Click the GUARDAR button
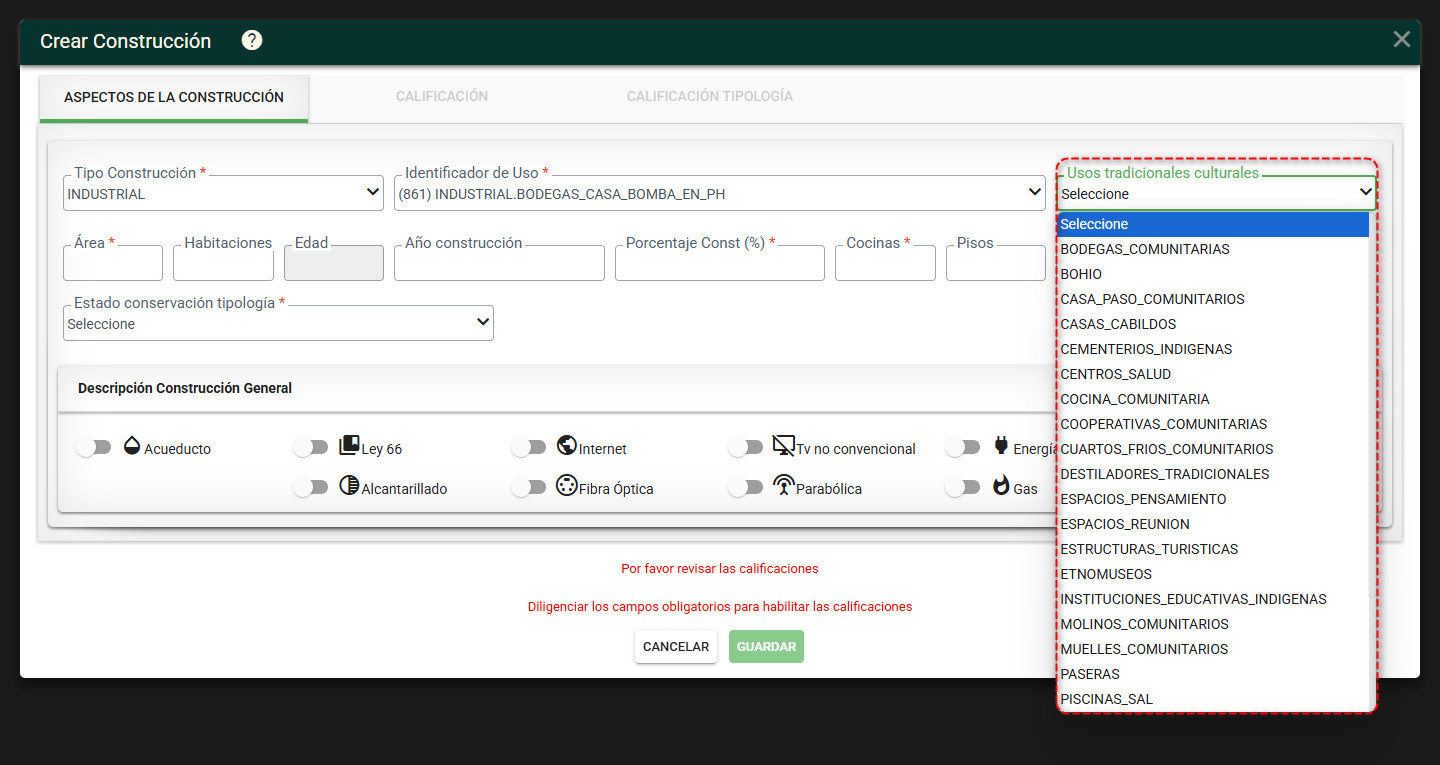 766,647
